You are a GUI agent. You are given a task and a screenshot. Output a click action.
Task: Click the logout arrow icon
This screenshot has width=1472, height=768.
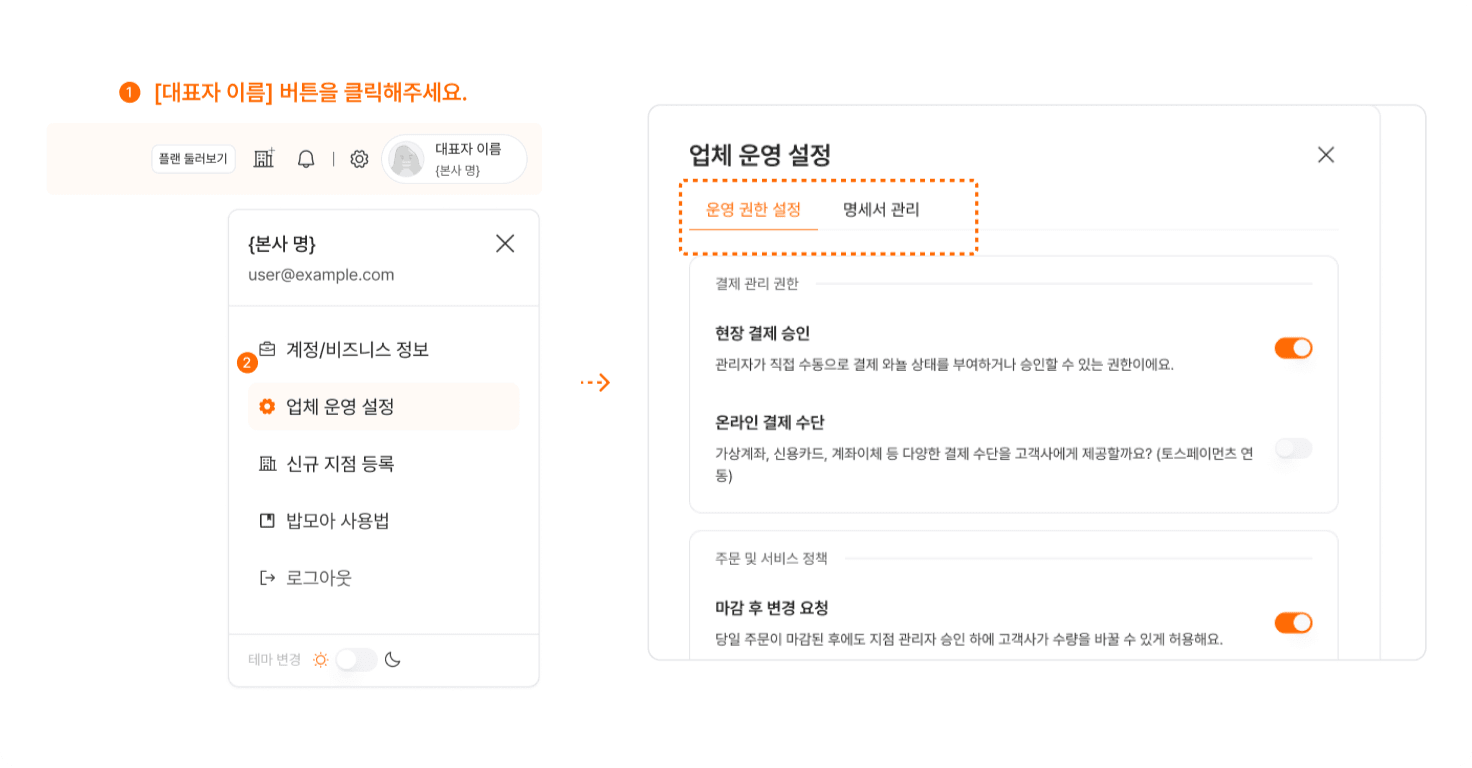(267, 578)
